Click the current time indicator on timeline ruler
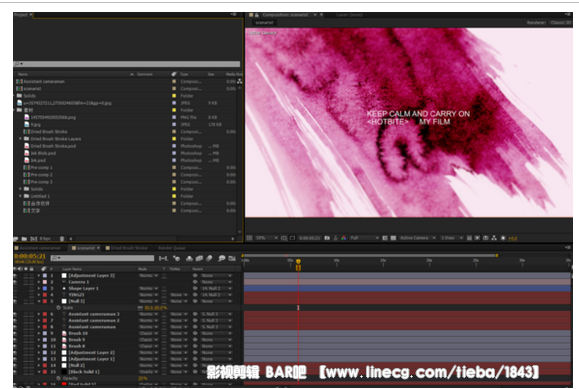The height and width of the screenshot is (389, 579). (298, 262)
